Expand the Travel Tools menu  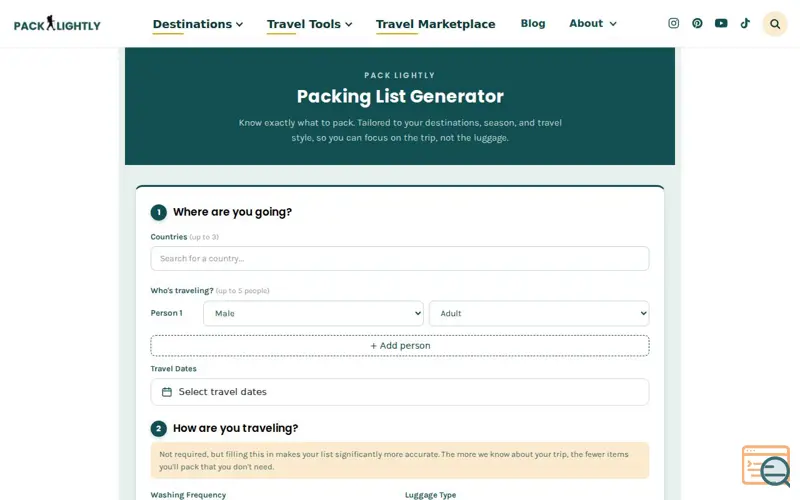(x=309, y=24)
